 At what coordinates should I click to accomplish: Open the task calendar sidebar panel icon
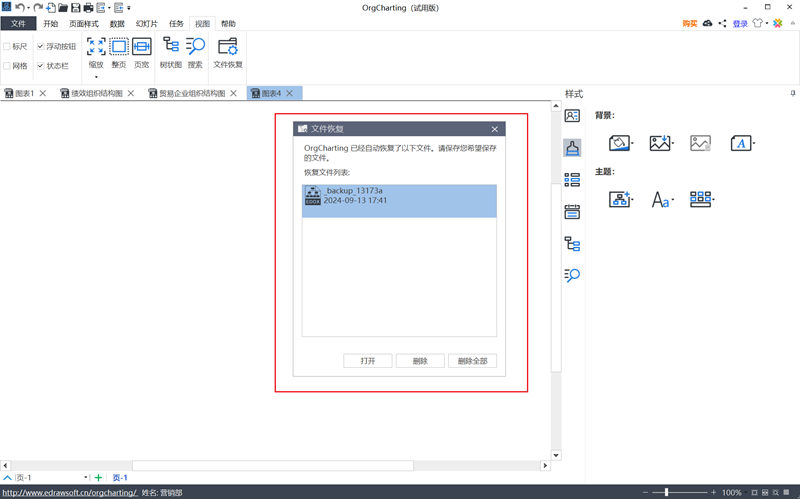[572, 211]
